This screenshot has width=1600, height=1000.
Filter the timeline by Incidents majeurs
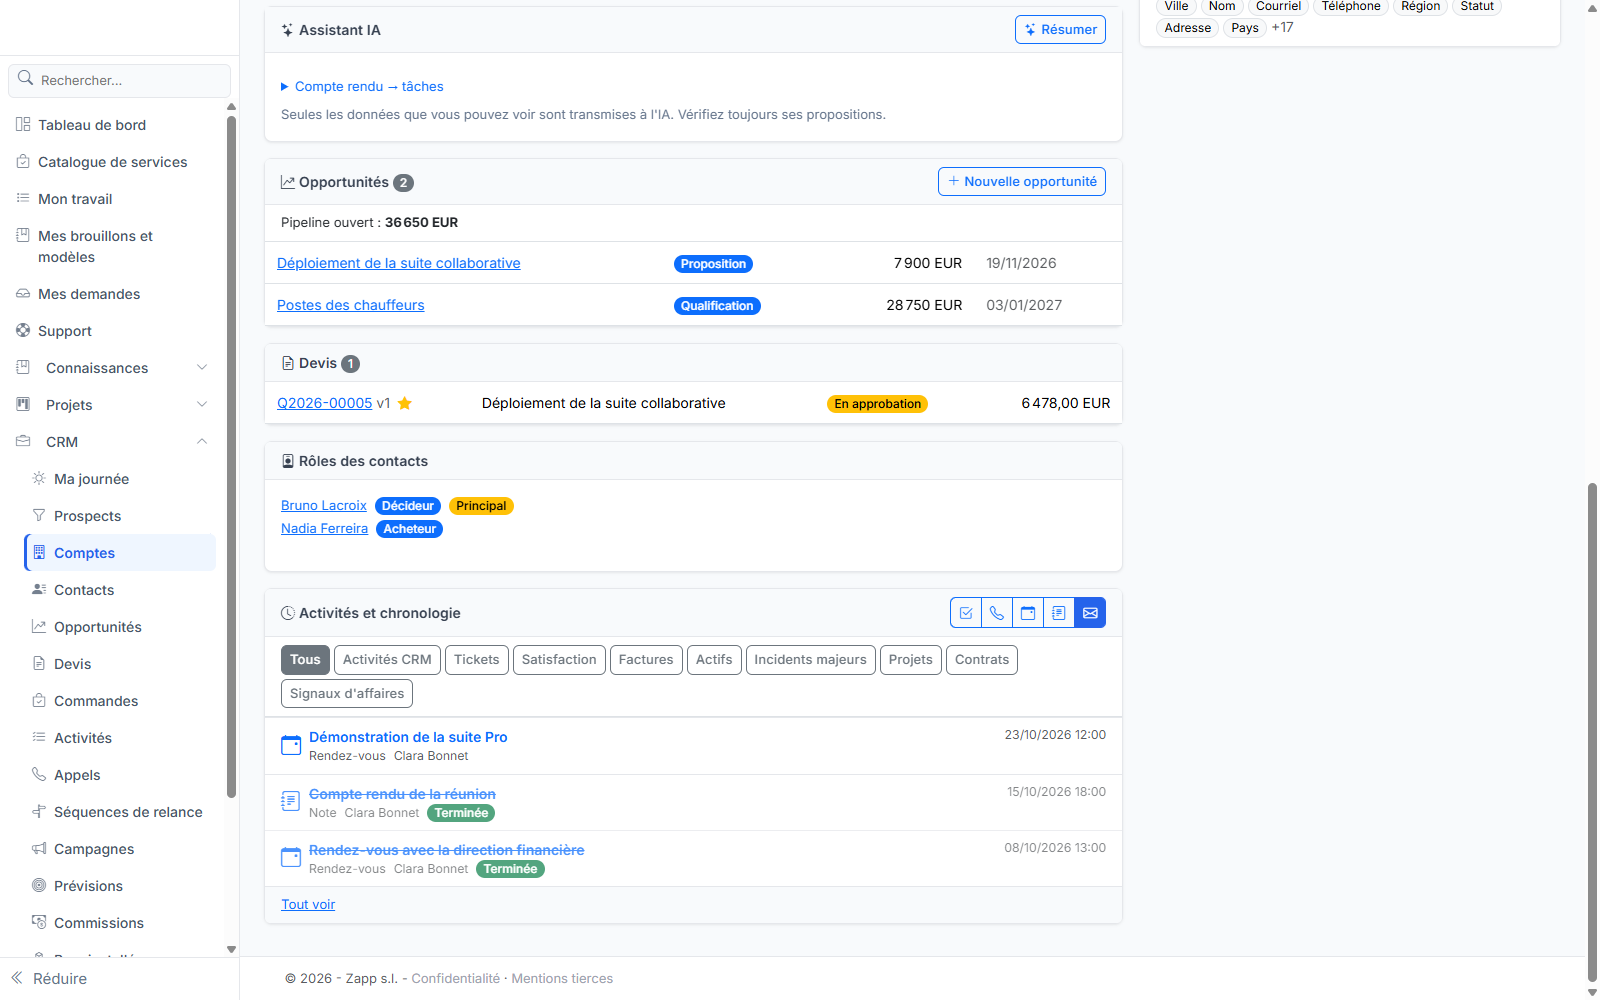coord(810,660)
